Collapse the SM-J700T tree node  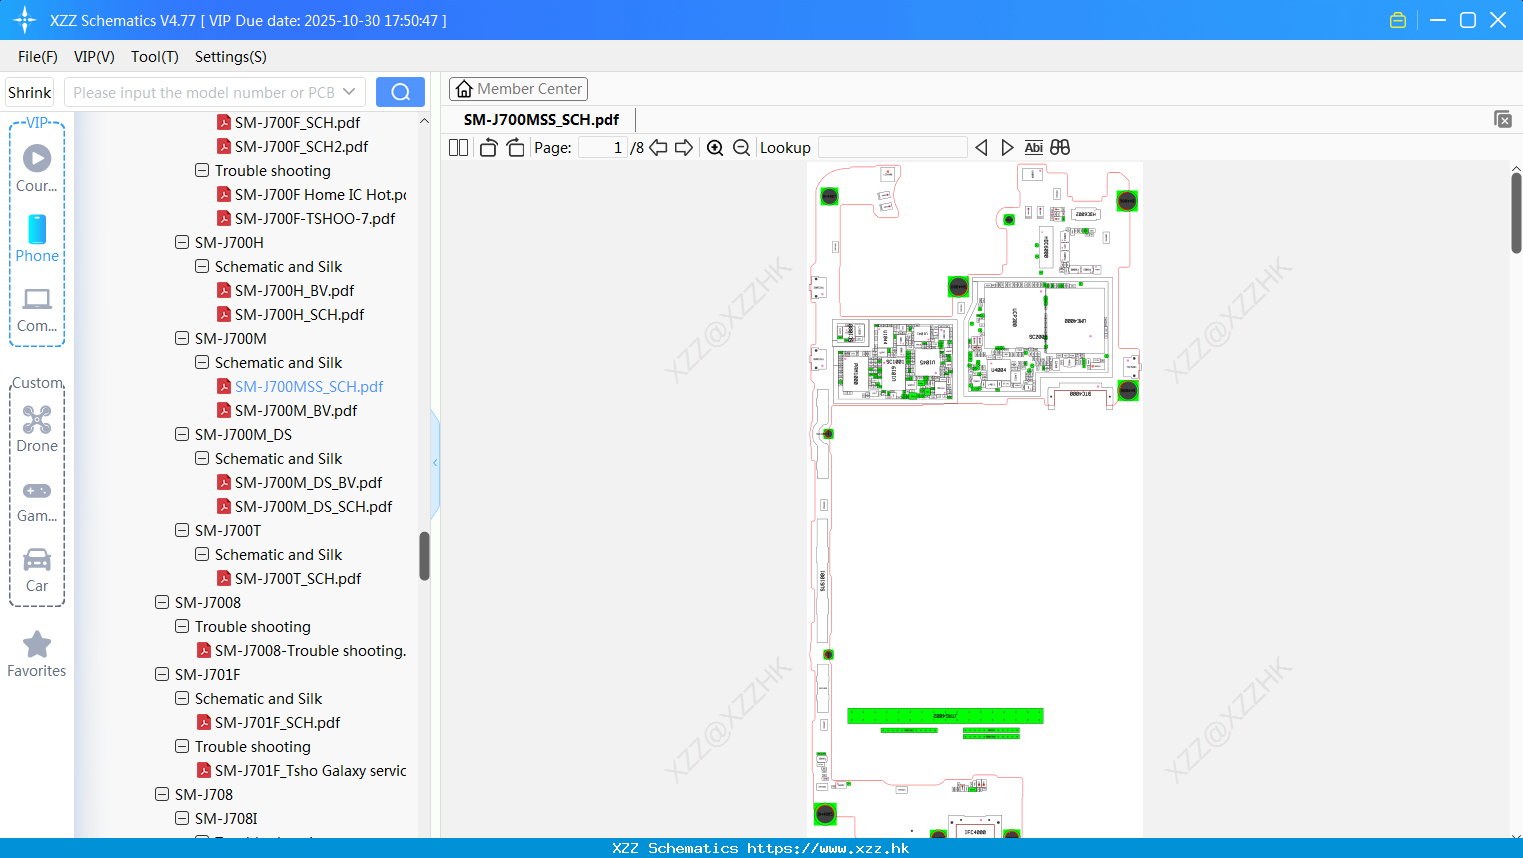click(182, 530)
